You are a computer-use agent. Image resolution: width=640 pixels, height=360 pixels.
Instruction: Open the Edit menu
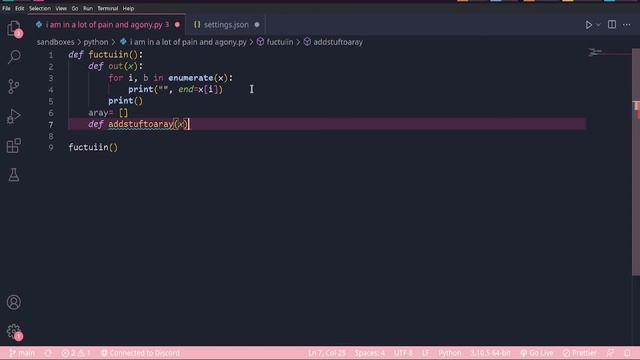19,8
